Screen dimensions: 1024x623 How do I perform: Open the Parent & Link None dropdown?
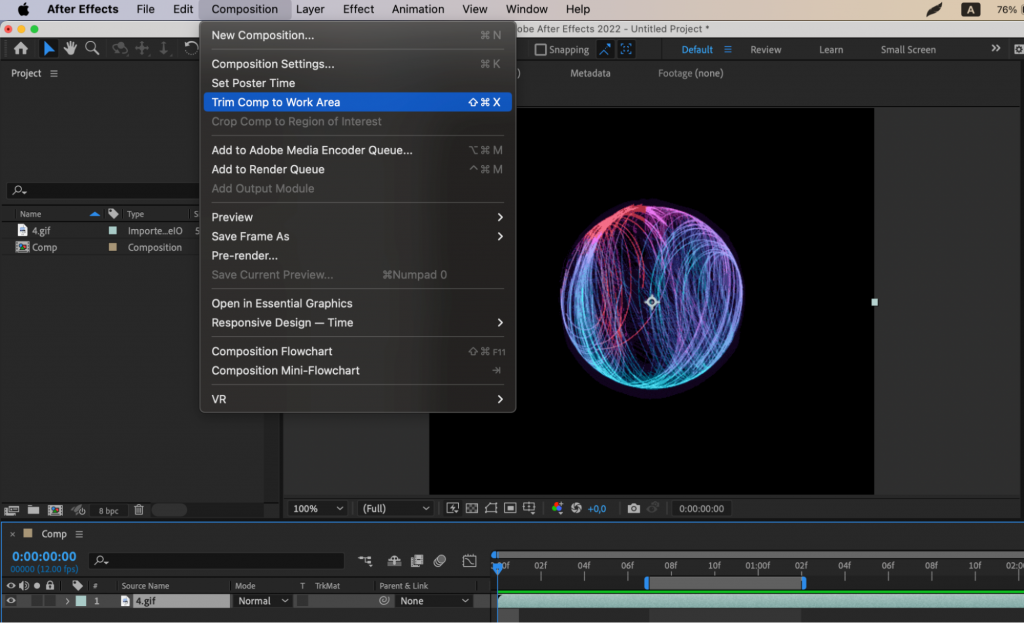pyautogui.click(x=433, y=600)
